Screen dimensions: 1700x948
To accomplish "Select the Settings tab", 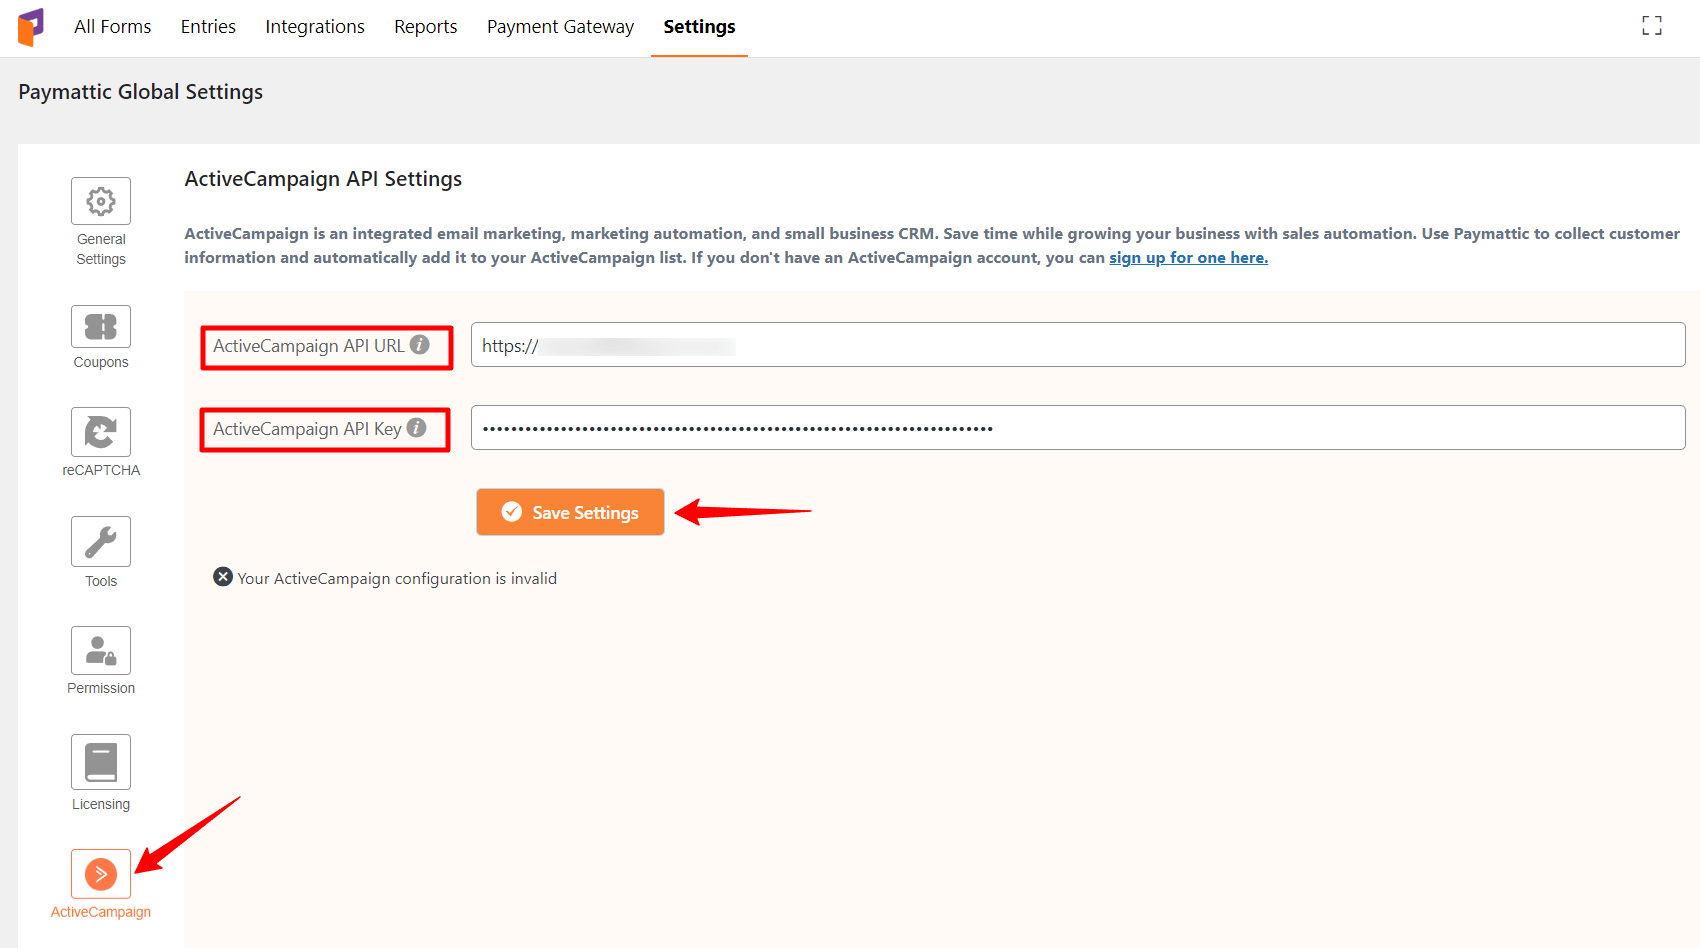I will 700,27.
